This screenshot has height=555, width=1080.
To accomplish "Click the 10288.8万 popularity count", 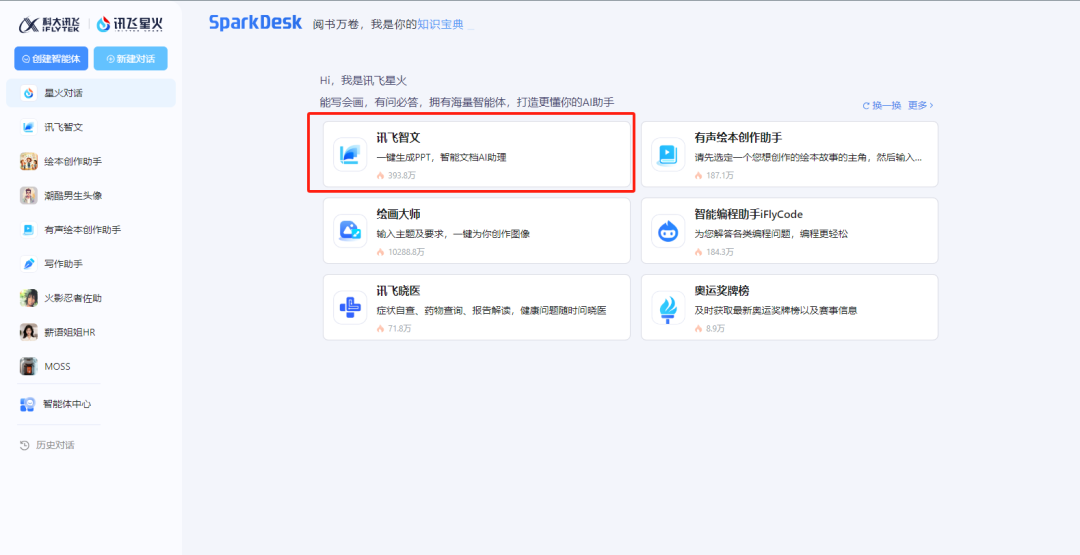I will pos(406,252).
